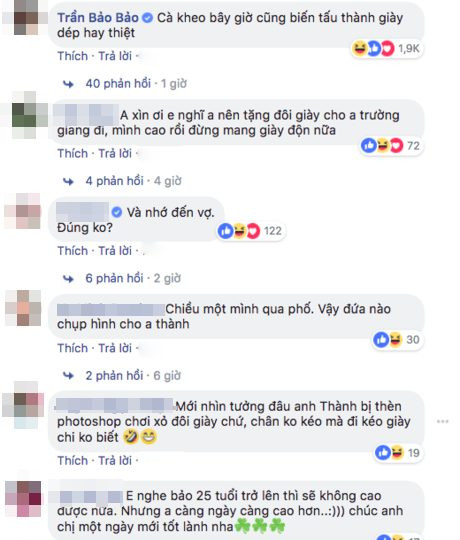Viewport: 460px width, 540px height.
Task: Expand 4 phản hồi replies
Action: tap(114, 181)
